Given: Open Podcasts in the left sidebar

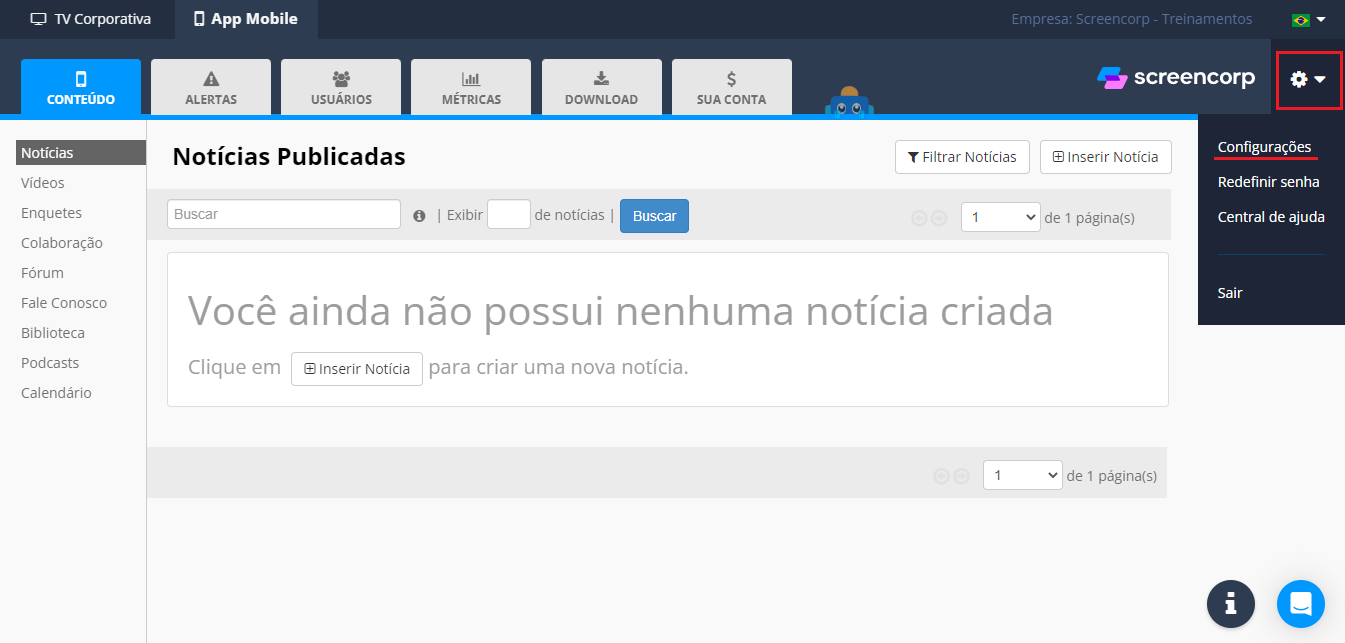Looking at the screenshot, I should coord(50,363).
